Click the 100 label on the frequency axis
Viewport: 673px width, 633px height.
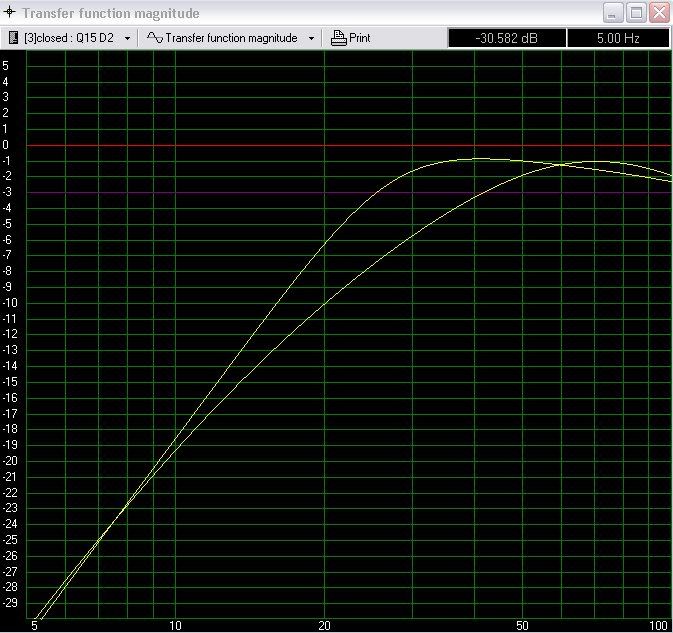[x=658, y=626]
